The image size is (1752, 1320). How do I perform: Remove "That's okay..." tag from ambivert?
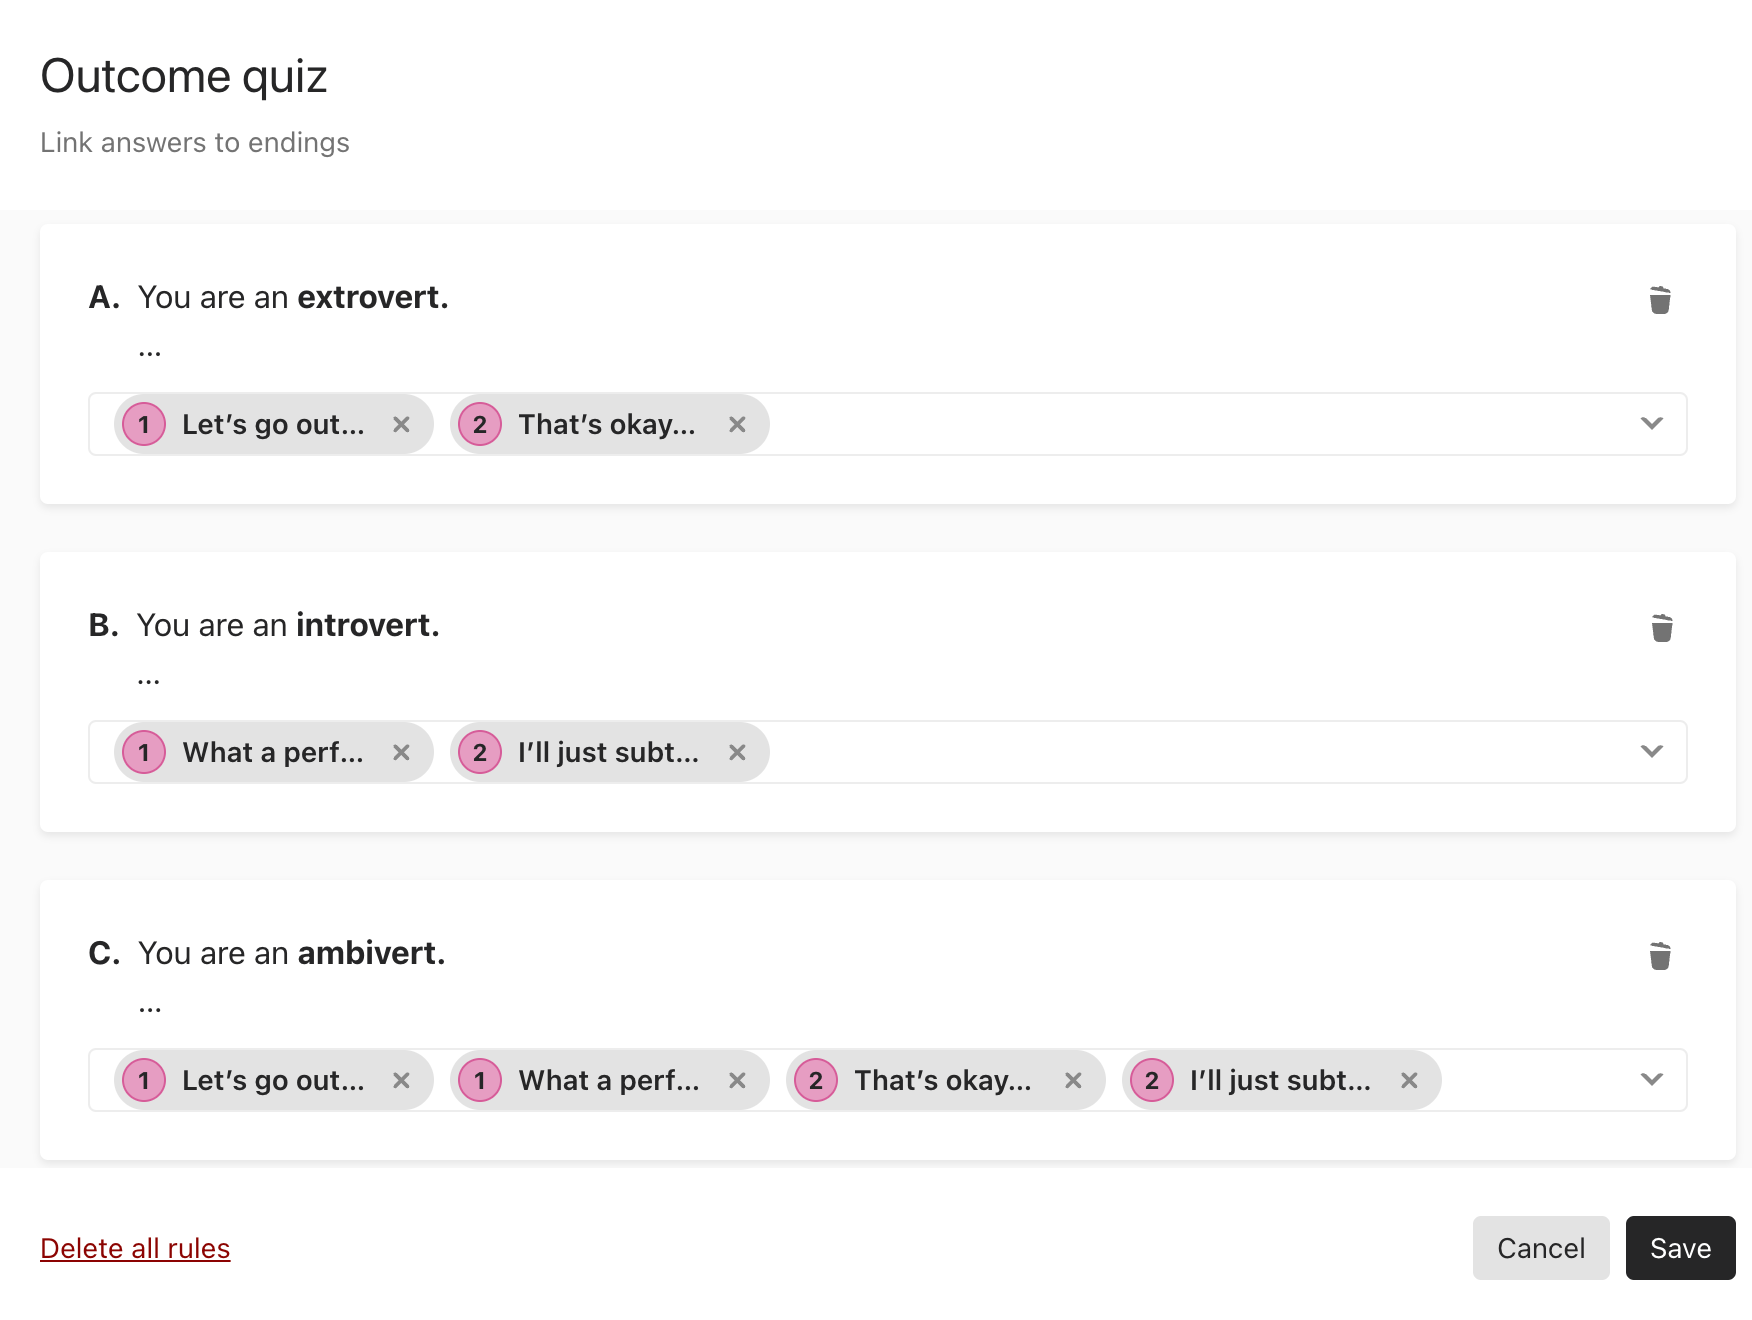pyautogui.click(x=1073, y=1080)
